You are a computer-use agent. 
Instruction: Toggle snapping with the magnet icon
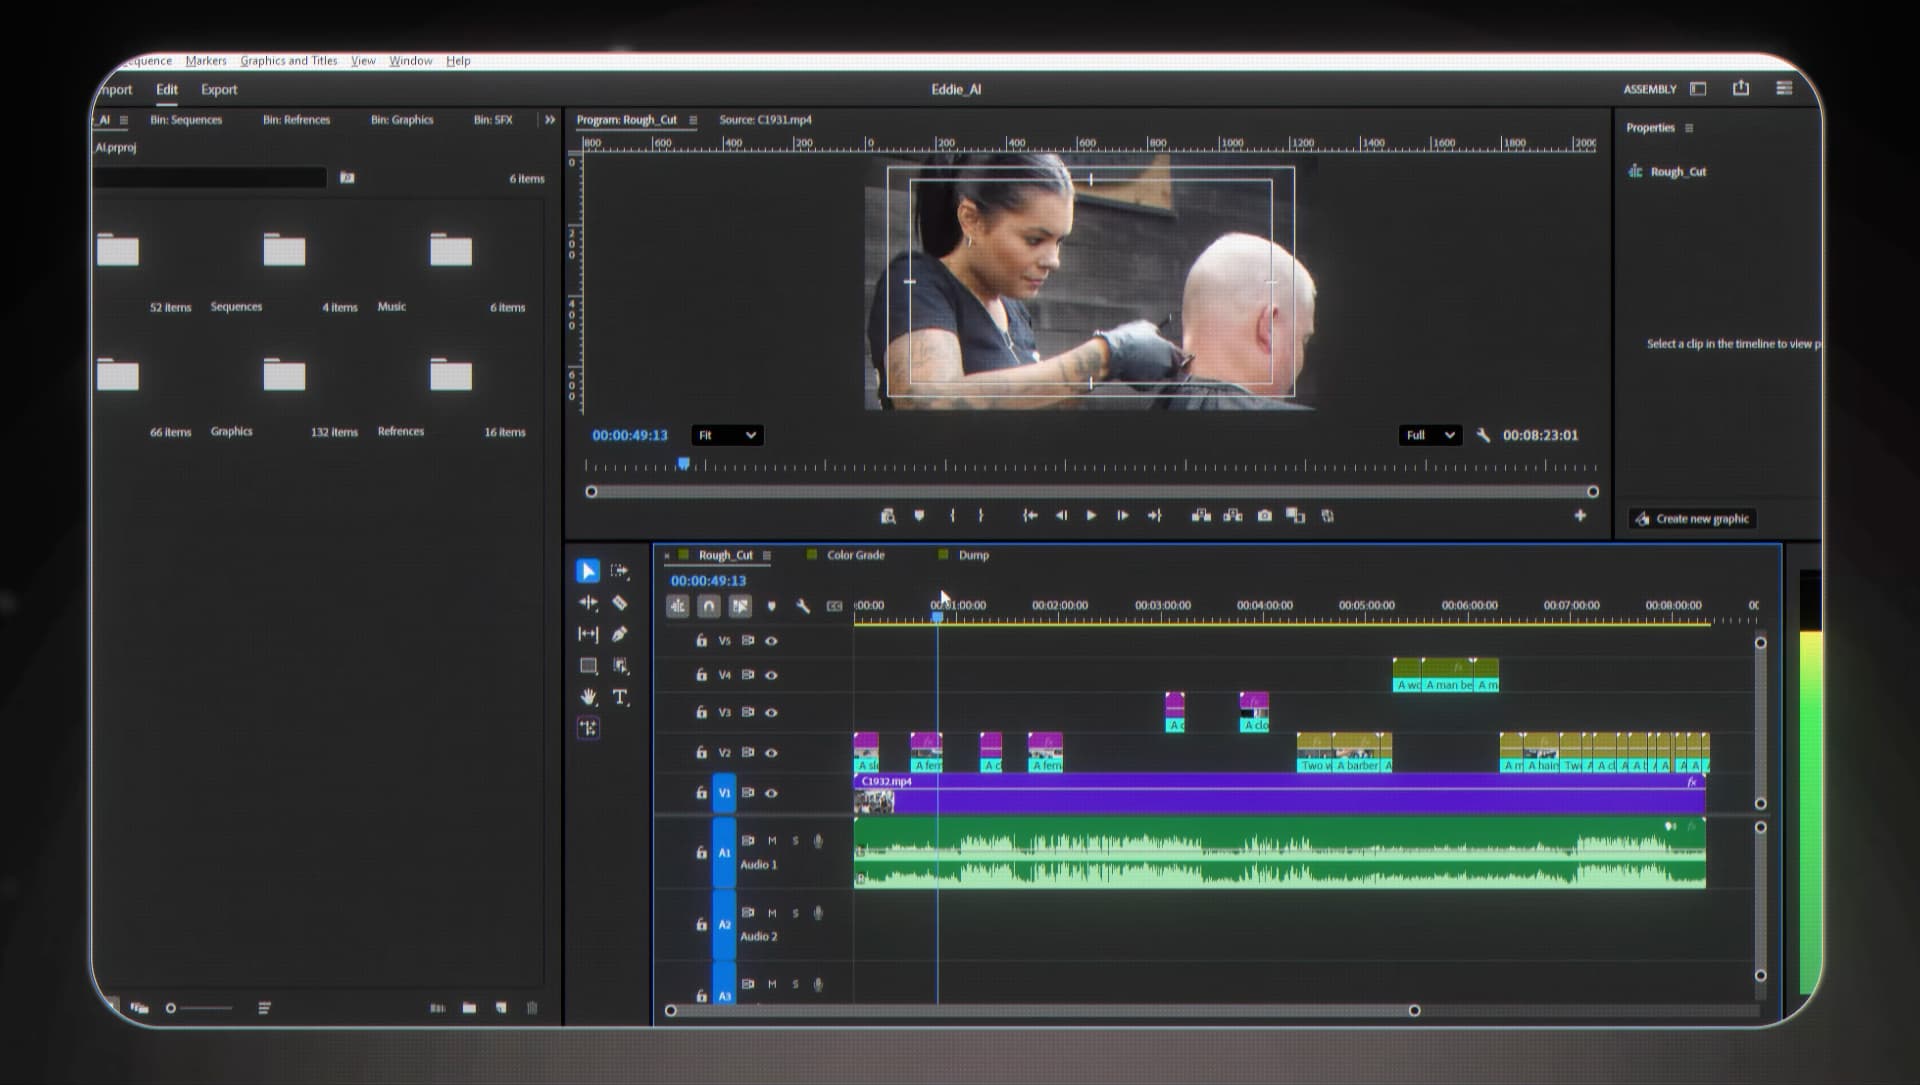pos(708,606)
